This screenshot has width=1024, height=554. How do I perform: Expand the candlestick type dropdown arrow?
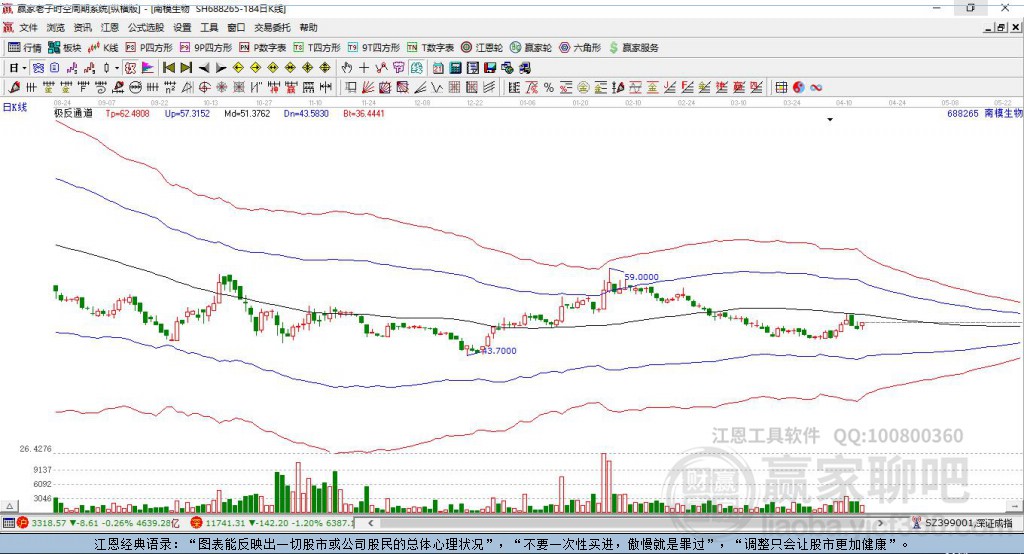[116, 68]
